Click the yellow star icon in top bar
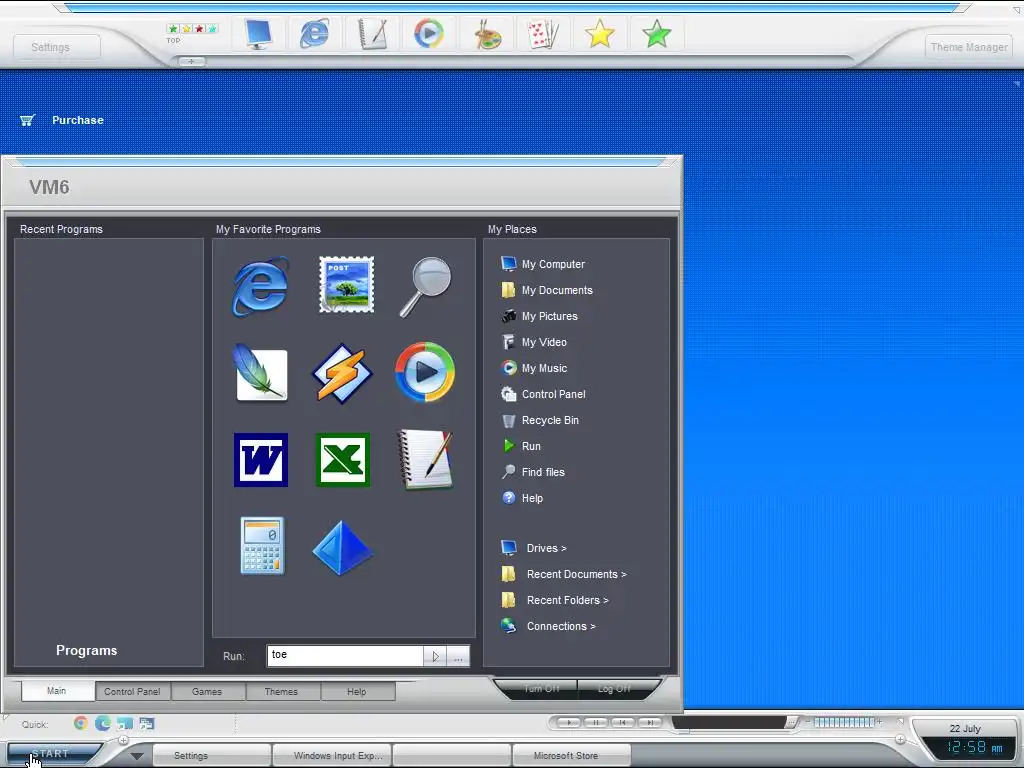 (x=600, y=33)
